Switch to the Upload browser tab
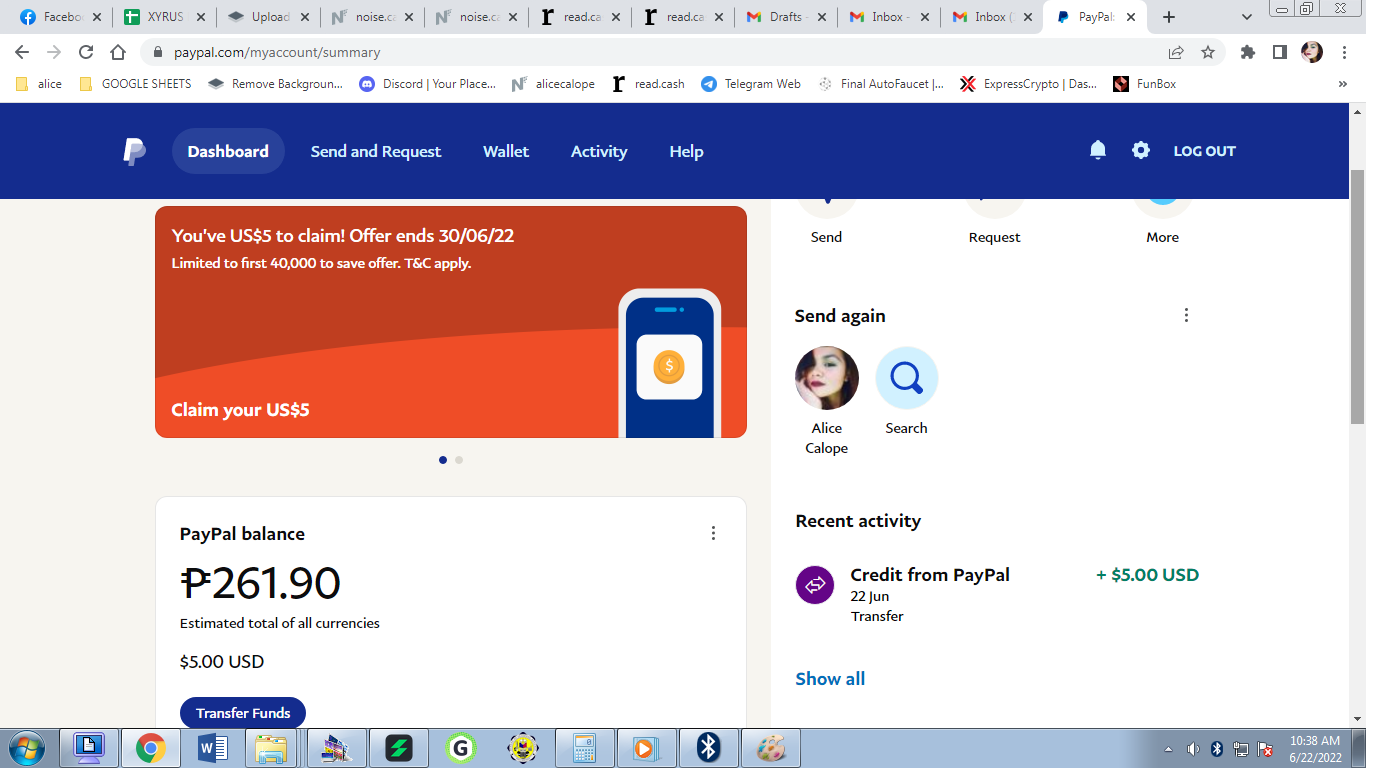Screen dimensions: 1384x784 [x=269, y=17]
